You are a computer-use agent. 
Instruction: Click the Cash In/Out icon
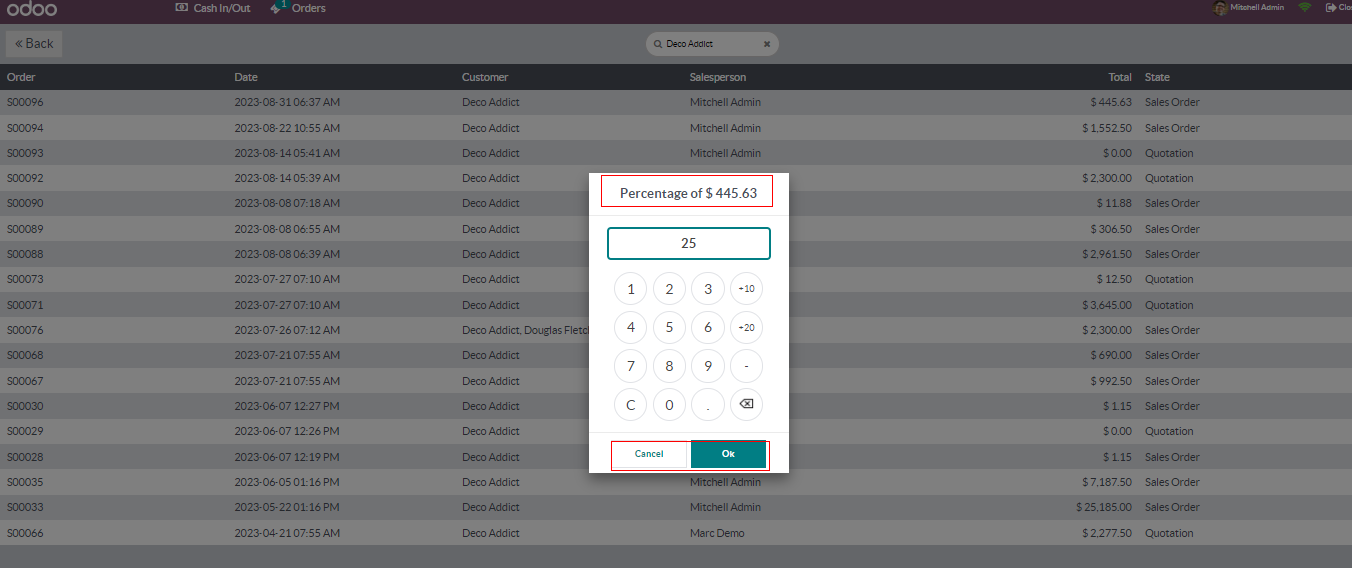[181, 8]
